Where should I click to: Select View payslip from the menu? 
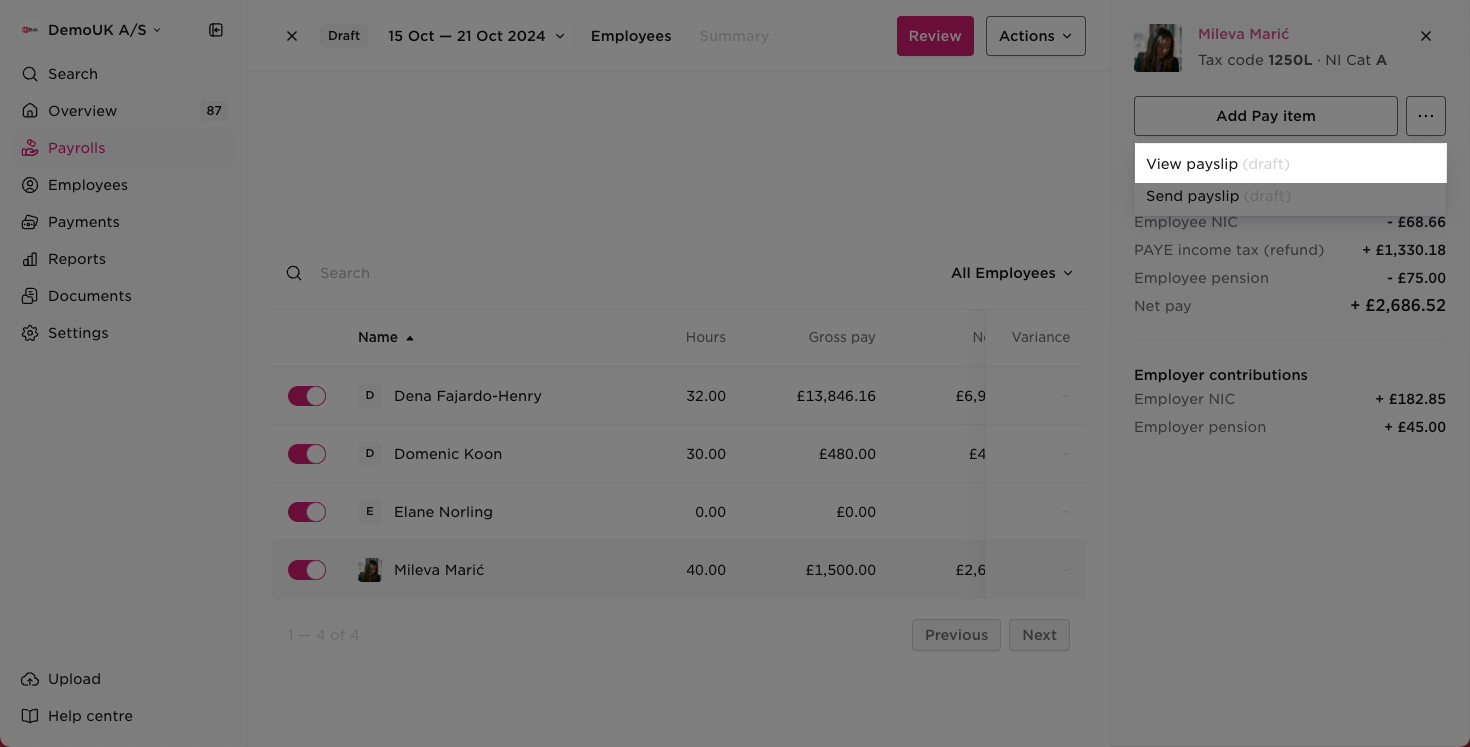coord(1193,163)
